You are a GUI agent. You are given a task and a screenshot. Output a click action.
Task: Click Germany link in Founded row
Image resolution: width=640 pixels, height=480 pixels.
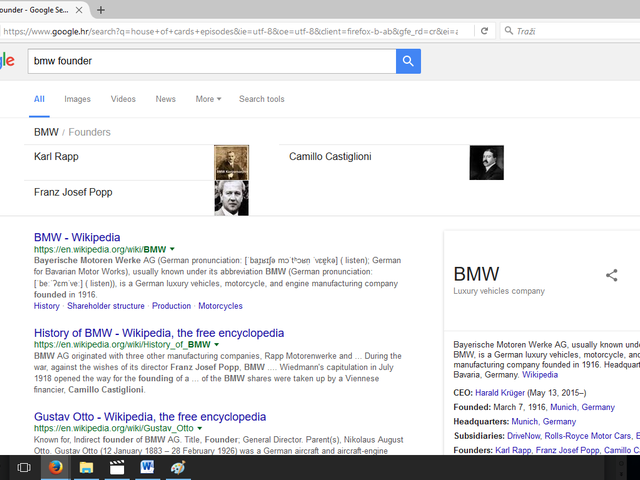(x=598, y=407)
